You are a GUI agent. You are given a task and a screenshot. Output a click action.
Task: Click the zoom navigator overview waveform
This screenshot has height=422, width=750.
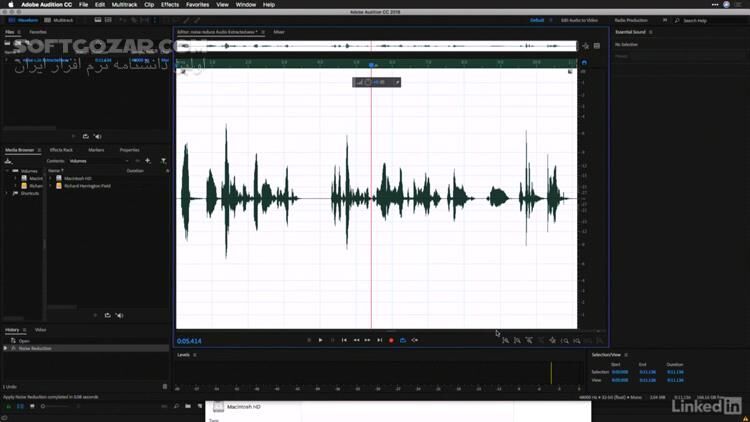[376, 46]
